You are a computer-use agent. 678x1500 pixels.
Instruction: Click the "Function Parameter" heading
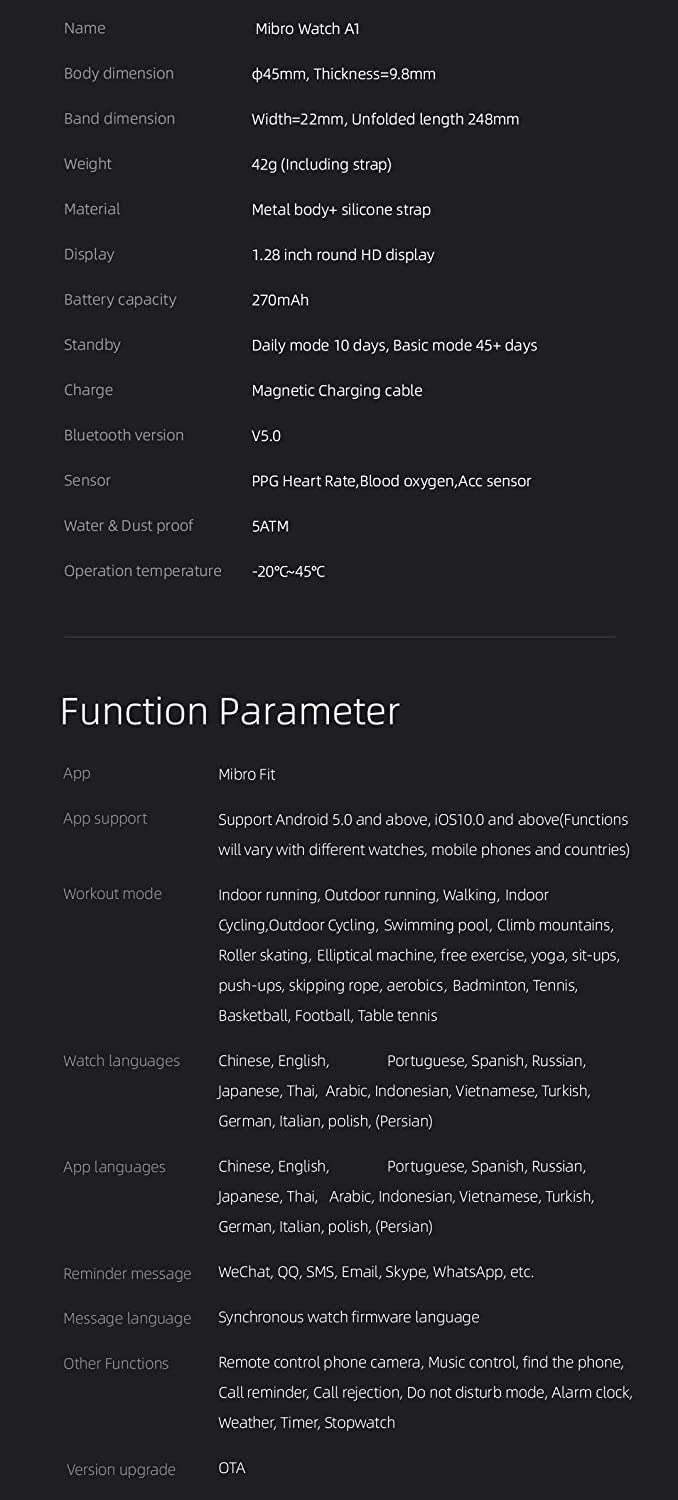(230, 711)
